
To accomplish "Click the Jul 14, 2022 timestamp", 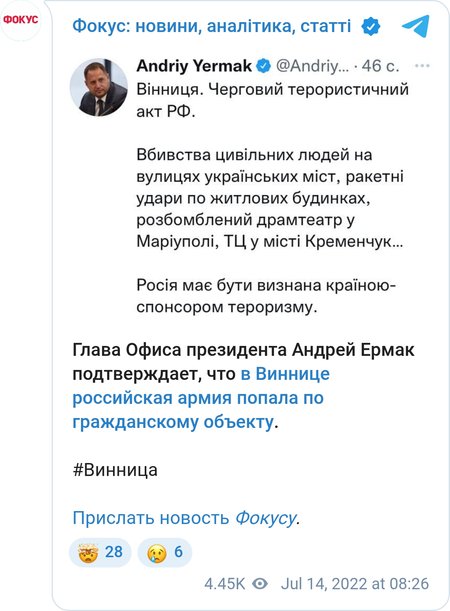I will [x=355, y=584].
